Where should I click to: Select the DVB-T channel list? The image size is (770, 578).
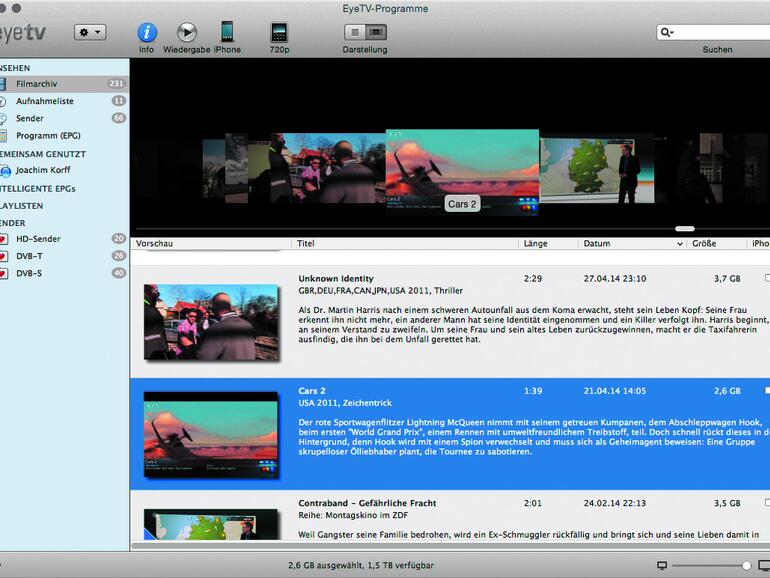coord(65,256)
